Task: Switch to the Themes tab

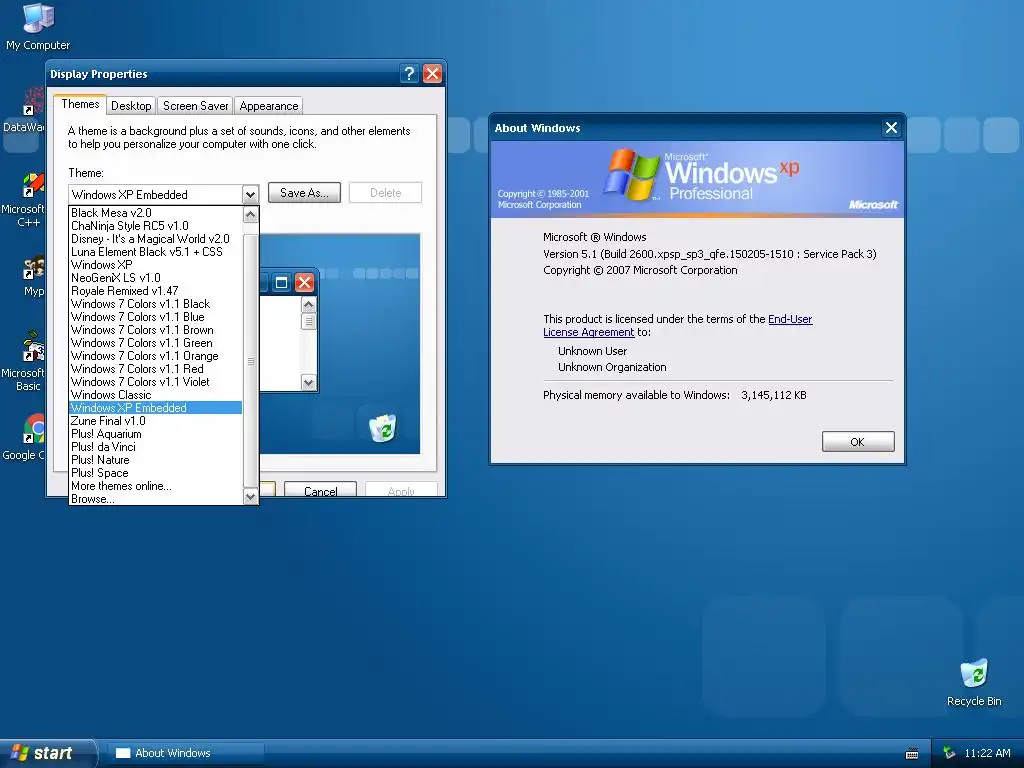Action: pos(80,104)
